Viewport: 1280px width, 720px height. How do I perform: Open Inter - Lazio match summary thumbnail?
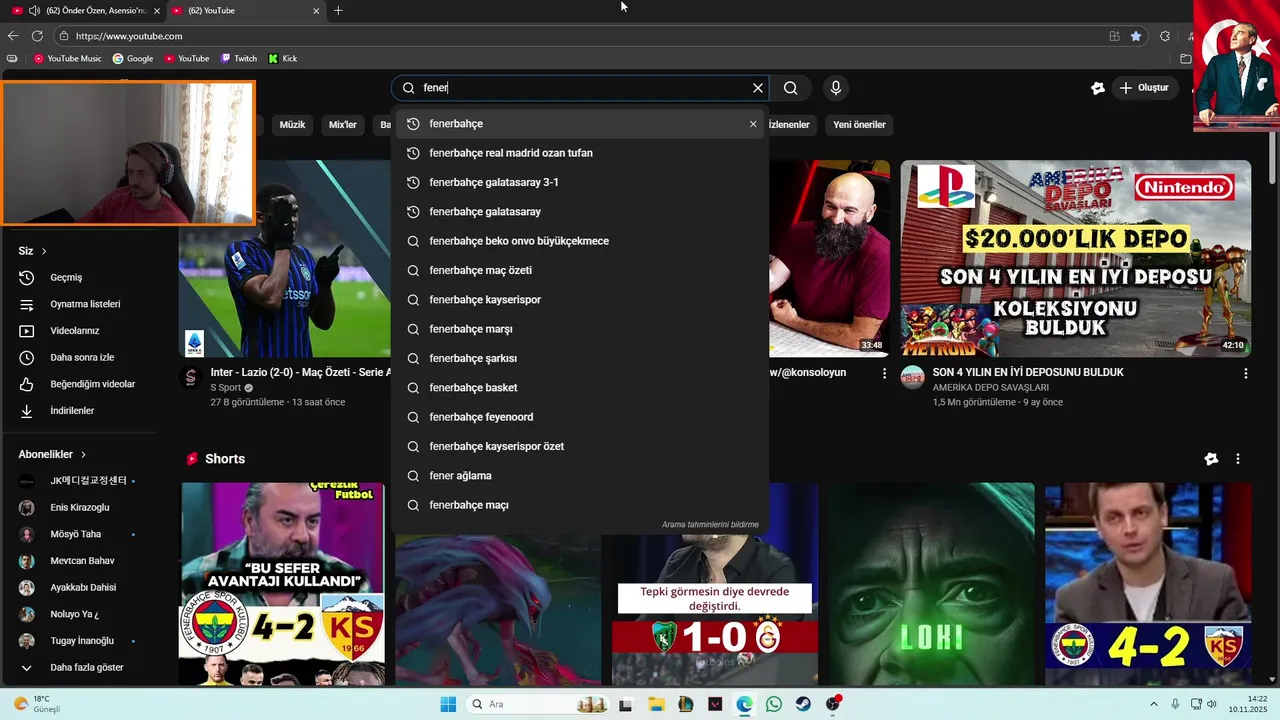(285, 258)
